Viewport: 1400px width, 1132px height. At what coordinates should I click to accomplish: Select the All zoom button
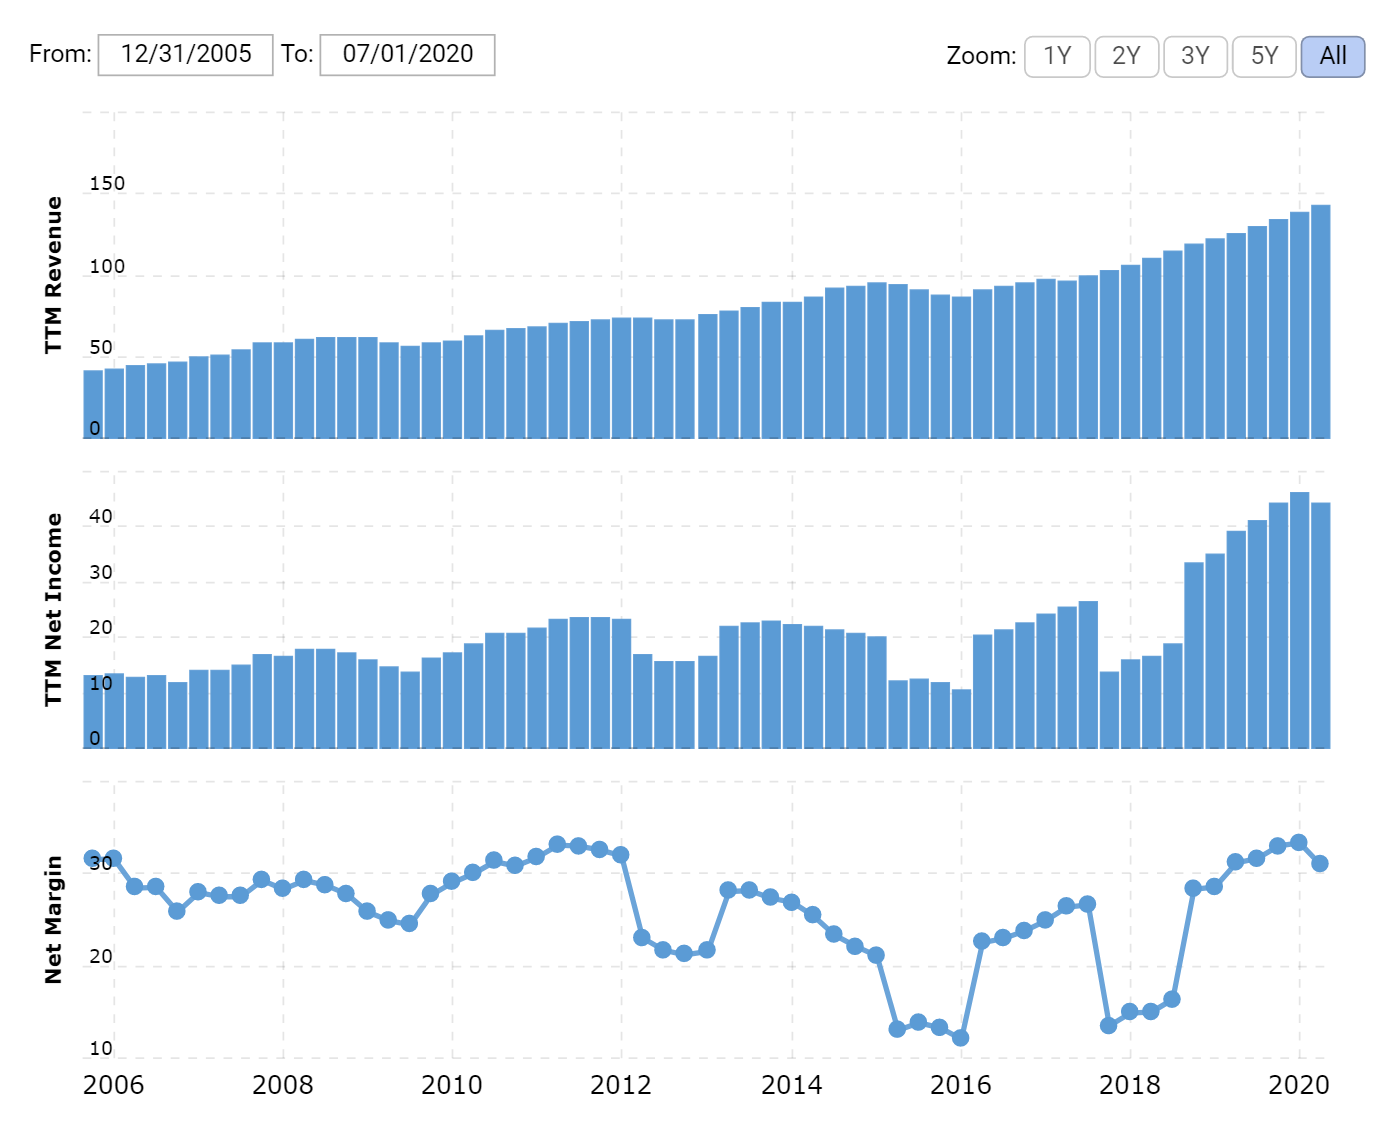pyautogui.click(x=1333, y=56)
